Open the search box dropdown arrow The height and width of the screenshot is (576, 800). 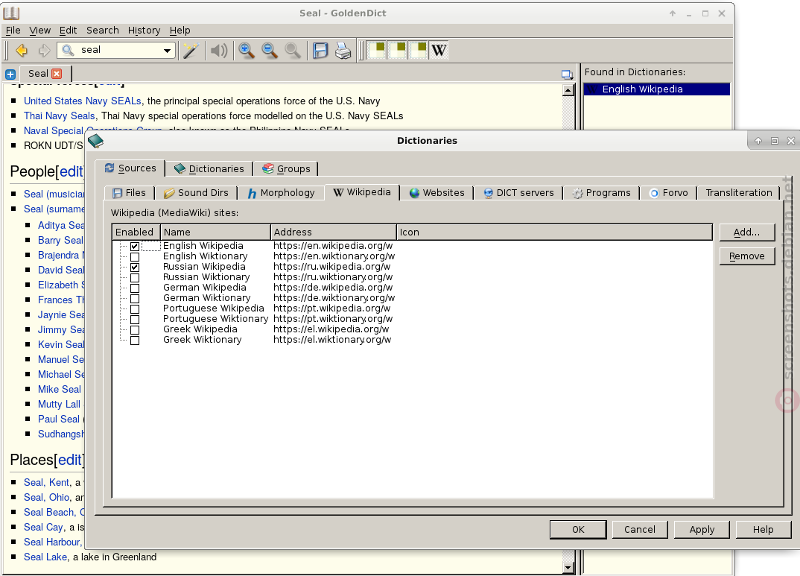pyautogui.click(x=167, y=51)
